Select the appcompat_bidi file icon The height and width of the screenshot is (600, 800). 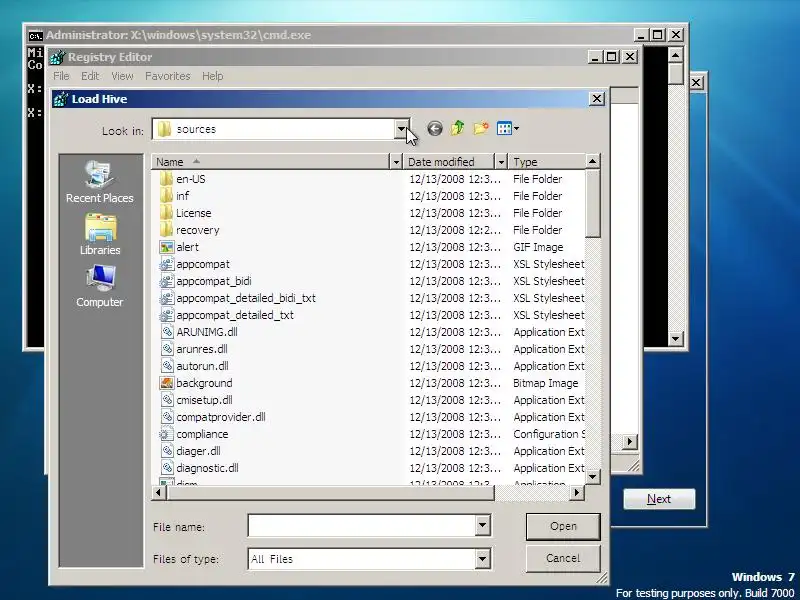(166, 281)
